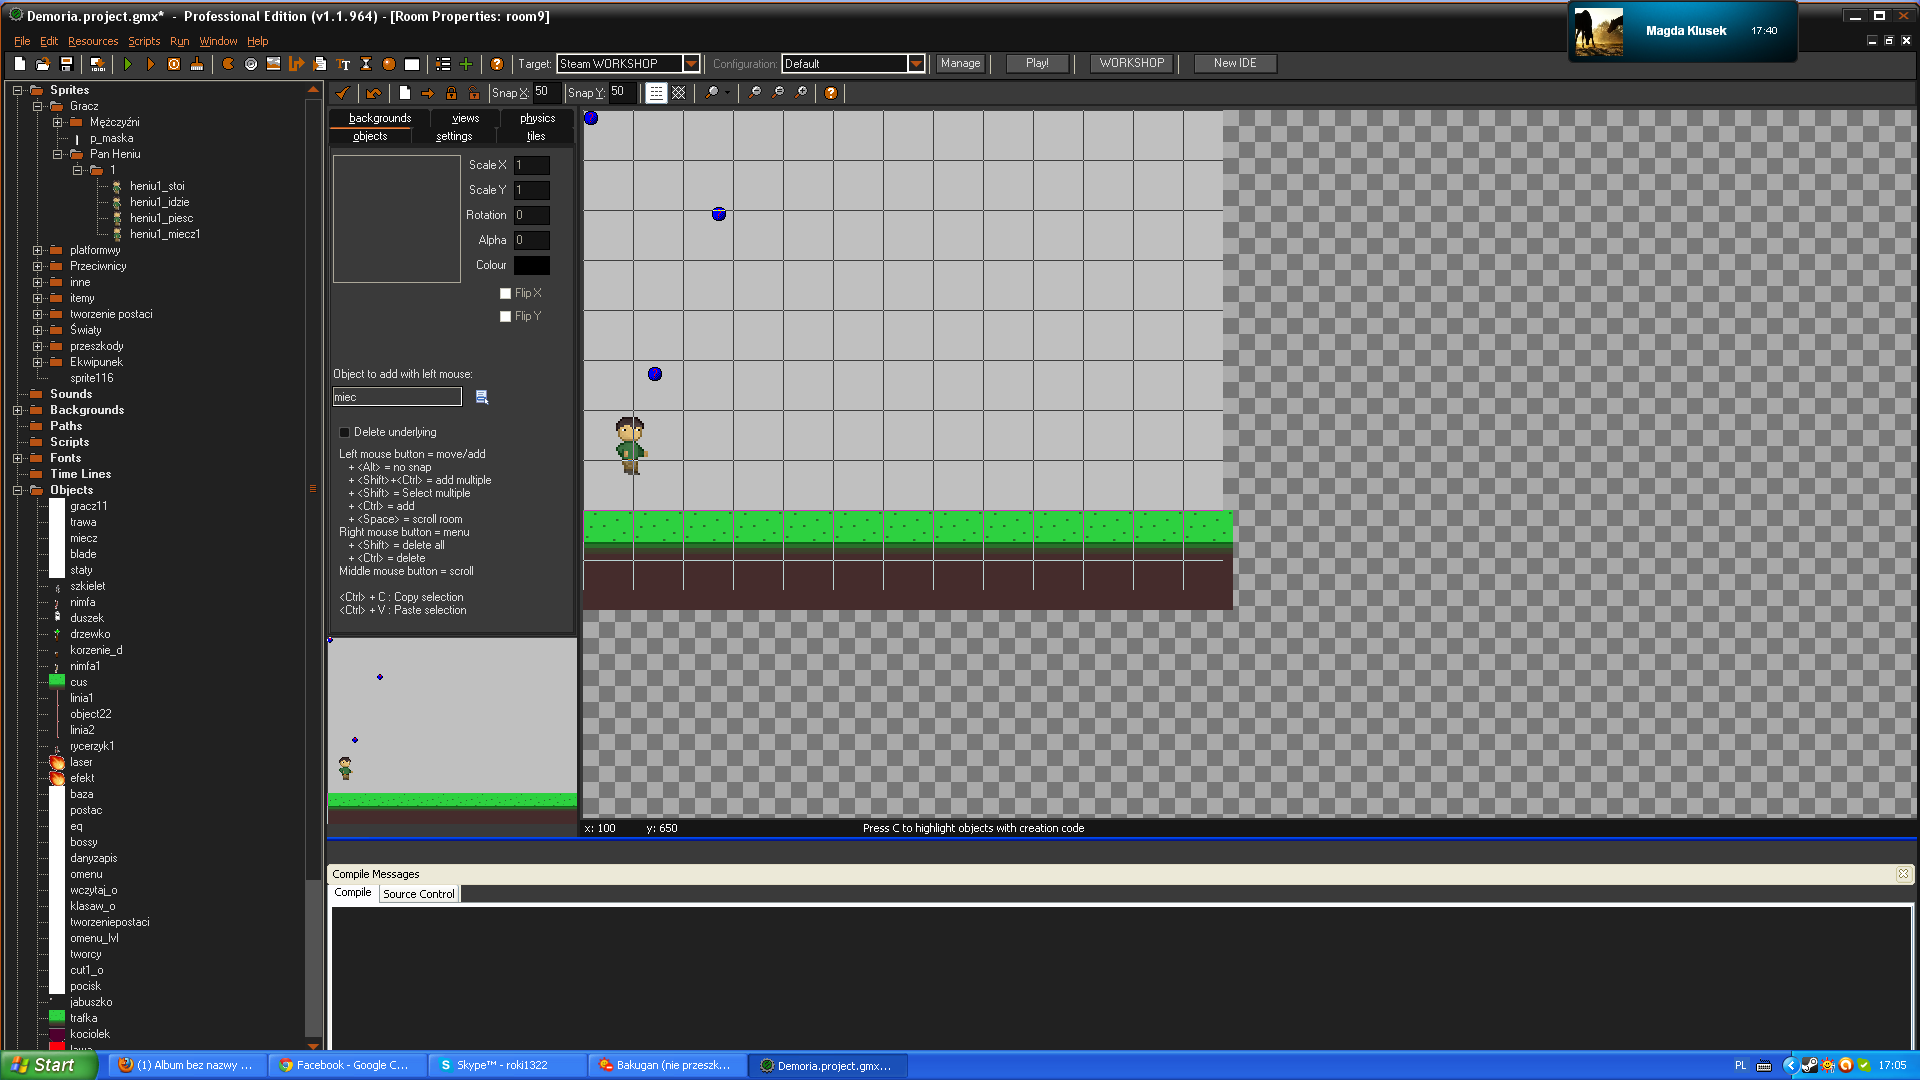Open the Resources menu
1920x1080 pixels.
click(x=92, y=41)
